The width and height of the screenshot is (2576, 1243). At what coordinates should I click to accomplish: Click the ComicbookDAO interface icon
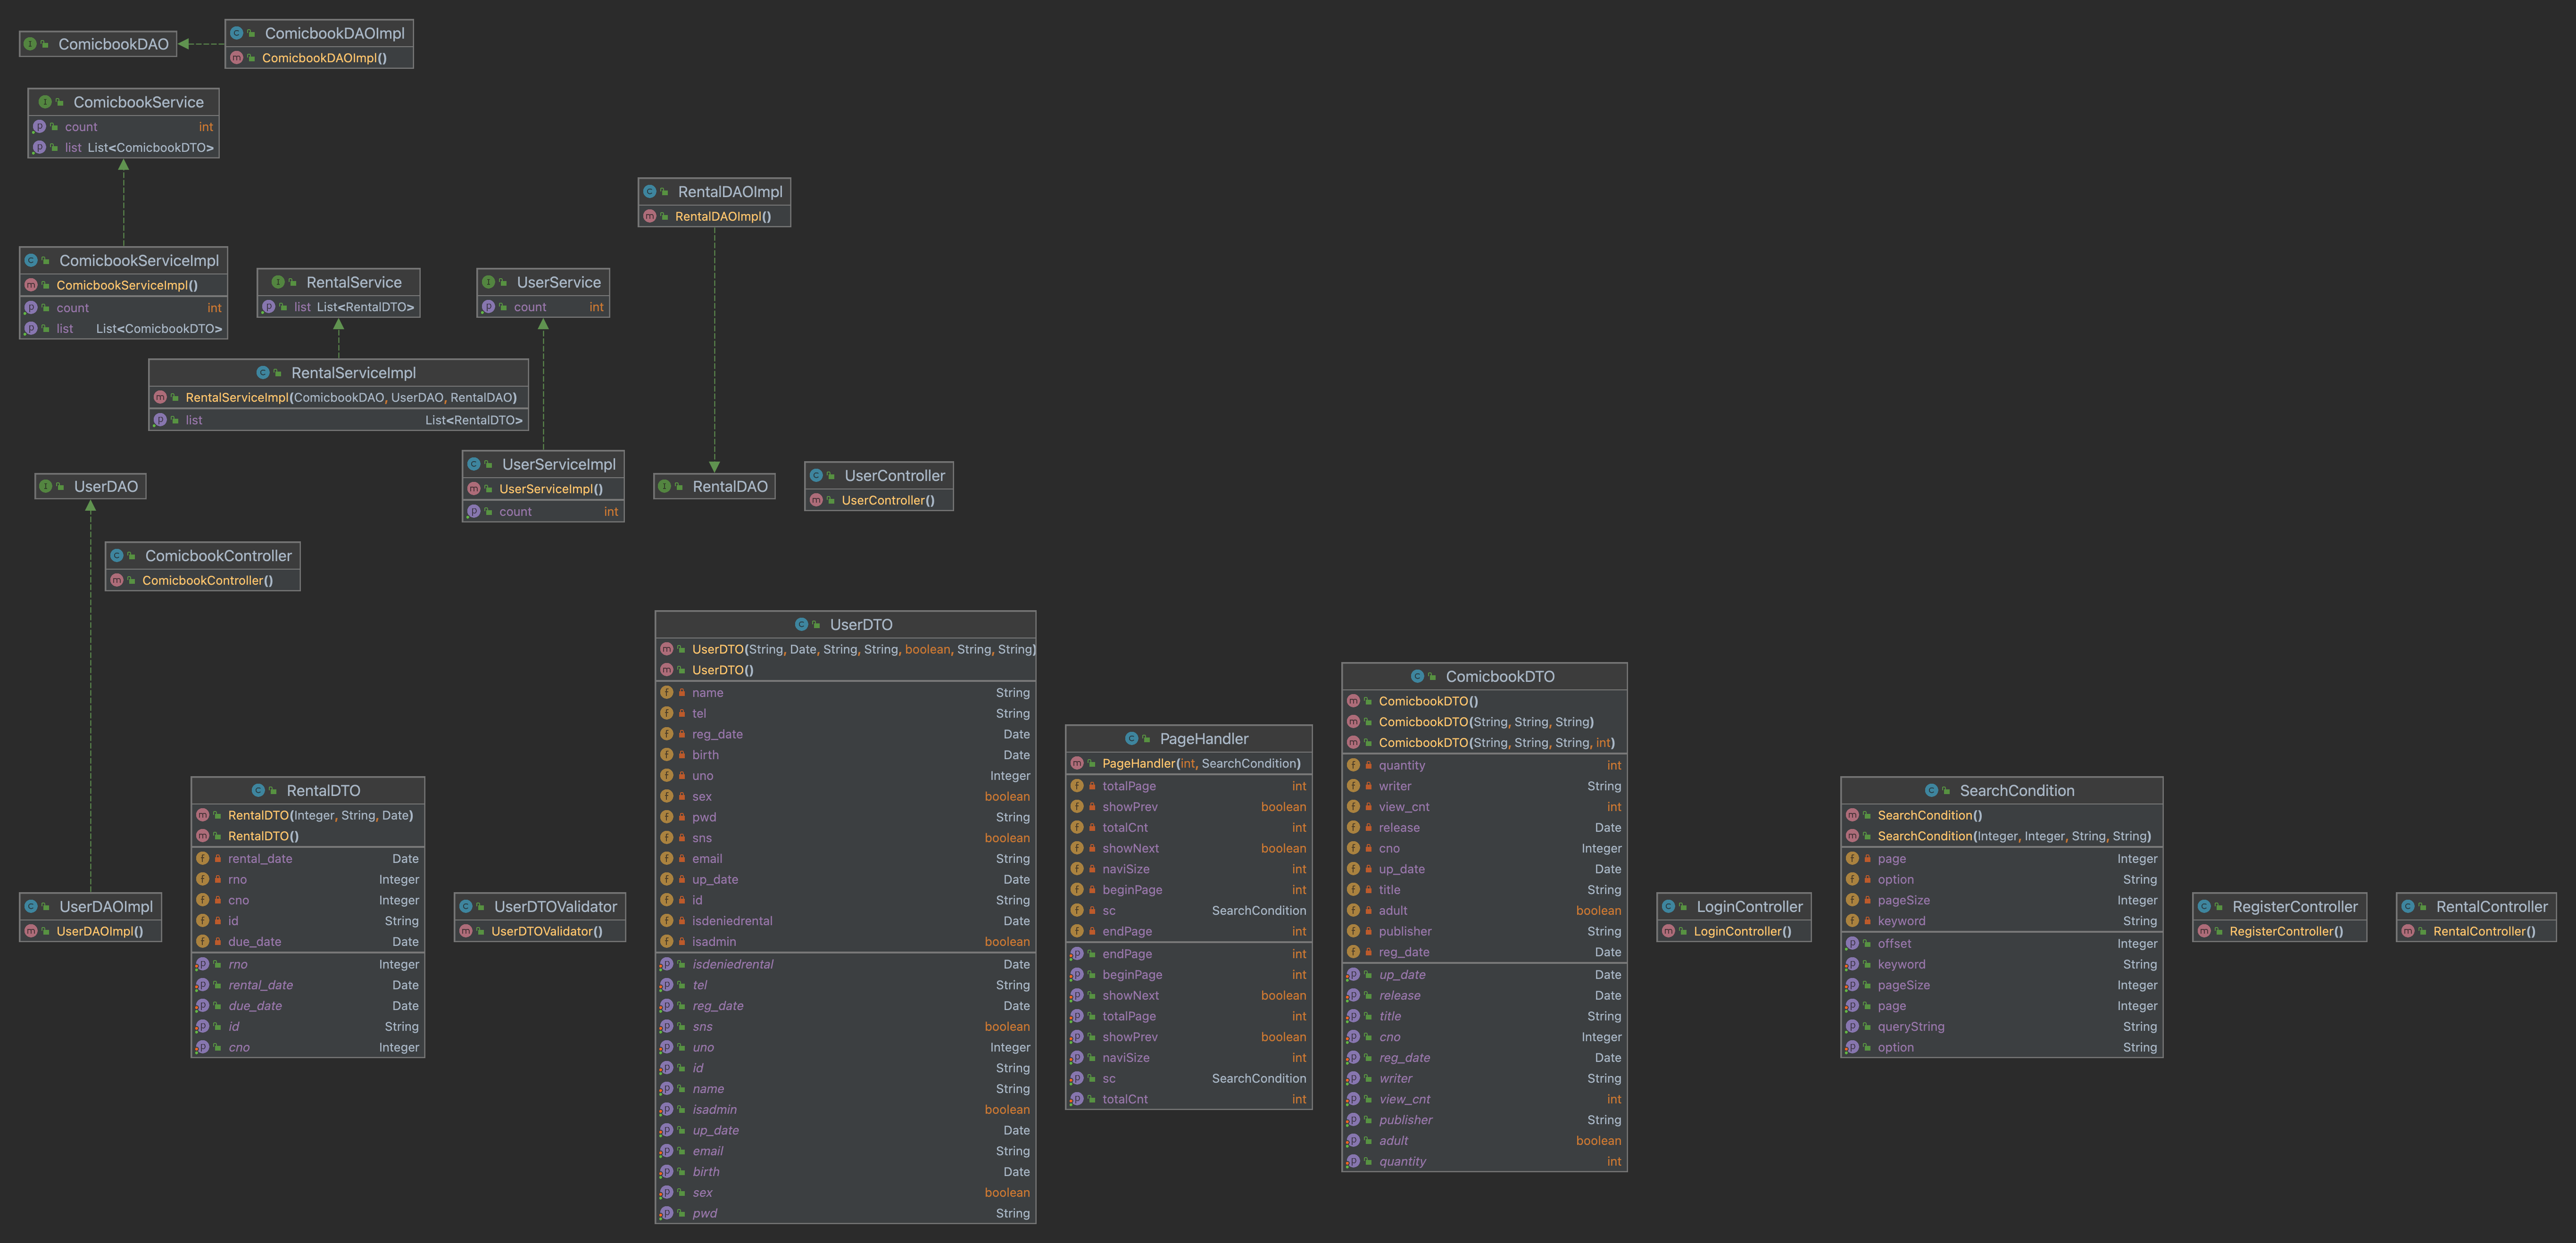pyautogui.click(x=30, y=44)
